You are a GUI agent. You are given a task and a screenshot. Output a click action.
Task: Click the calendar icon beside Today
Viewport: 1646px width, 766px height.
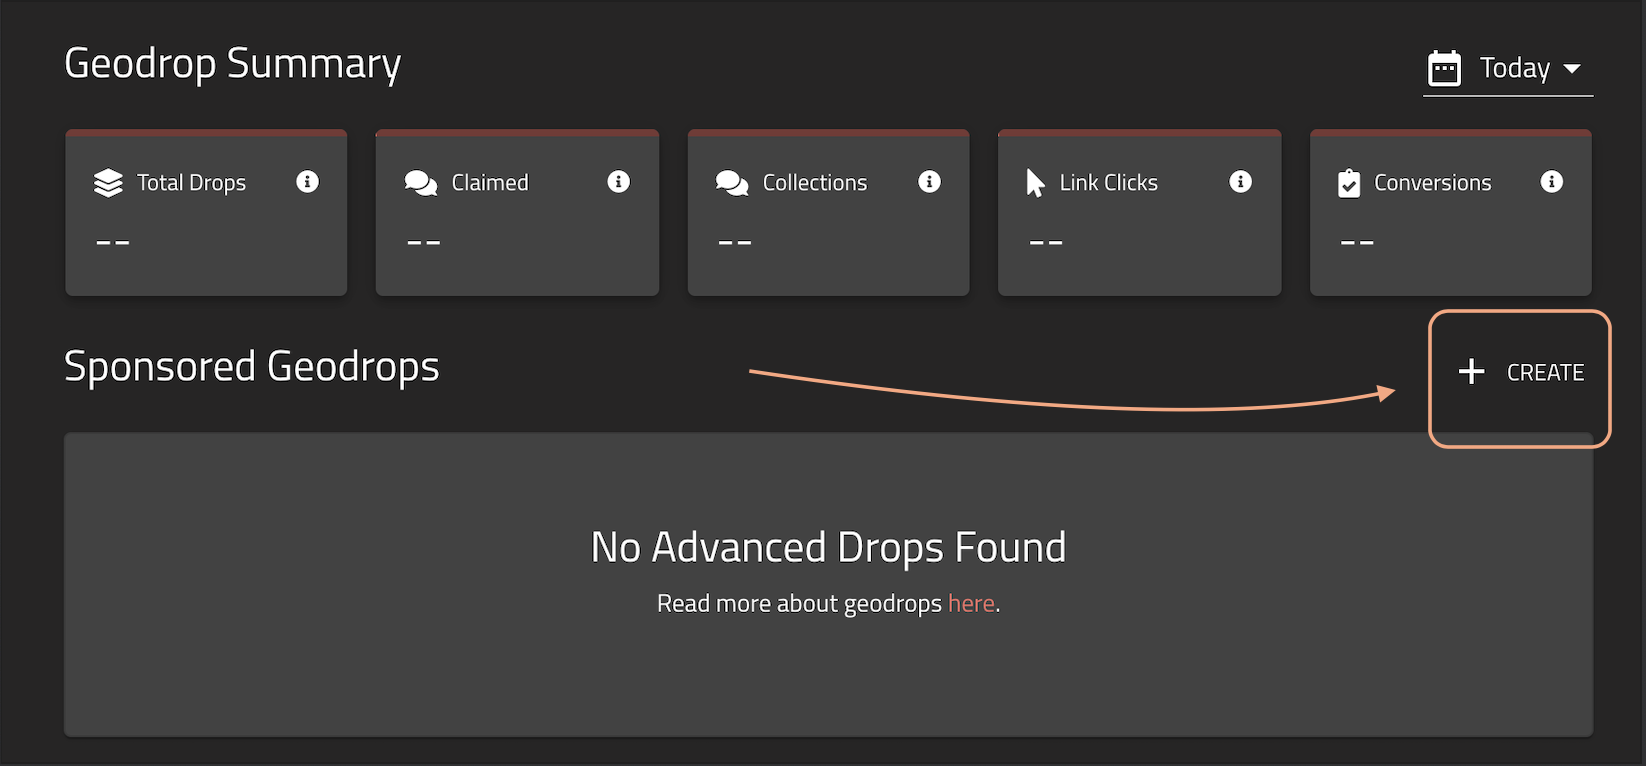[1444, 68]
